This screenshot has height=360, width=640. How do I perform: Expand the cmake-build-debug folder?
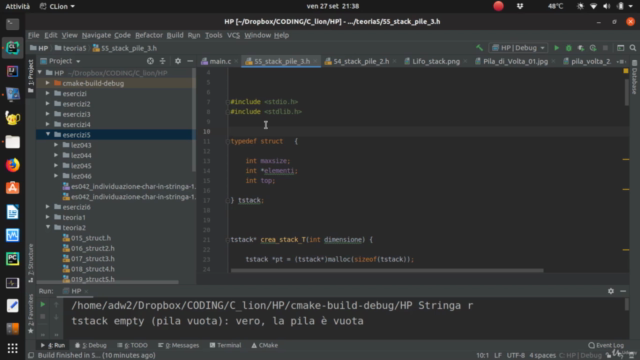48,83
